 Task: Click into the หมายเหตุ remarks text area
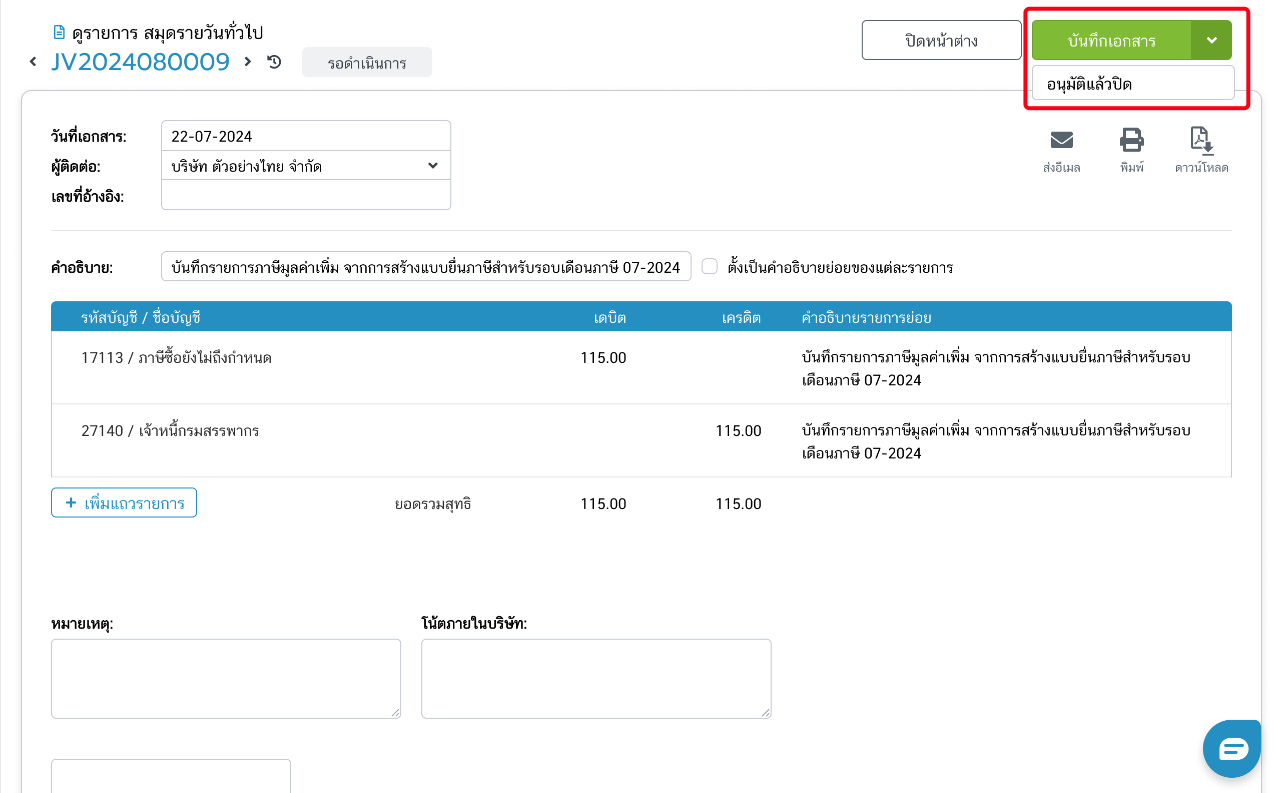(225, 678)
